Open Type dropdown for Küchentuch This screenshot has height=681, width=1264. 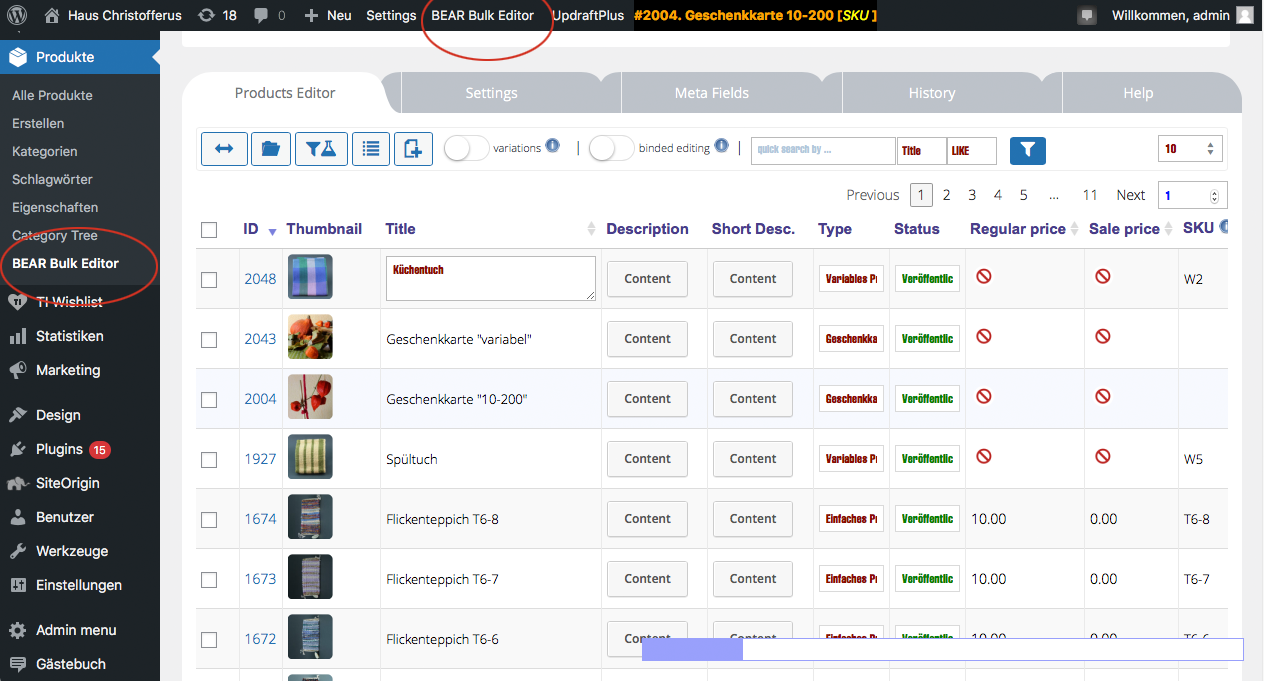coord(852,279)
